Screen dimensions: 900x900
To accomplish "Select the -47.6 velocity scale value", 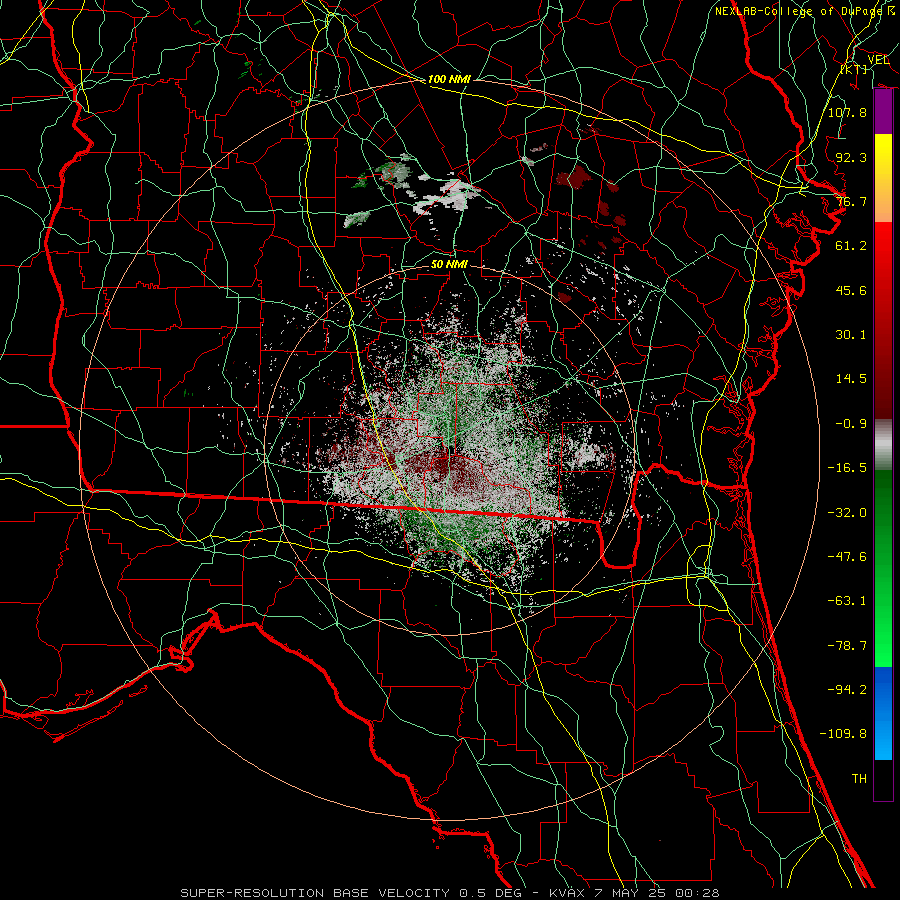I will pyautogui.click(x=847, y=557).
